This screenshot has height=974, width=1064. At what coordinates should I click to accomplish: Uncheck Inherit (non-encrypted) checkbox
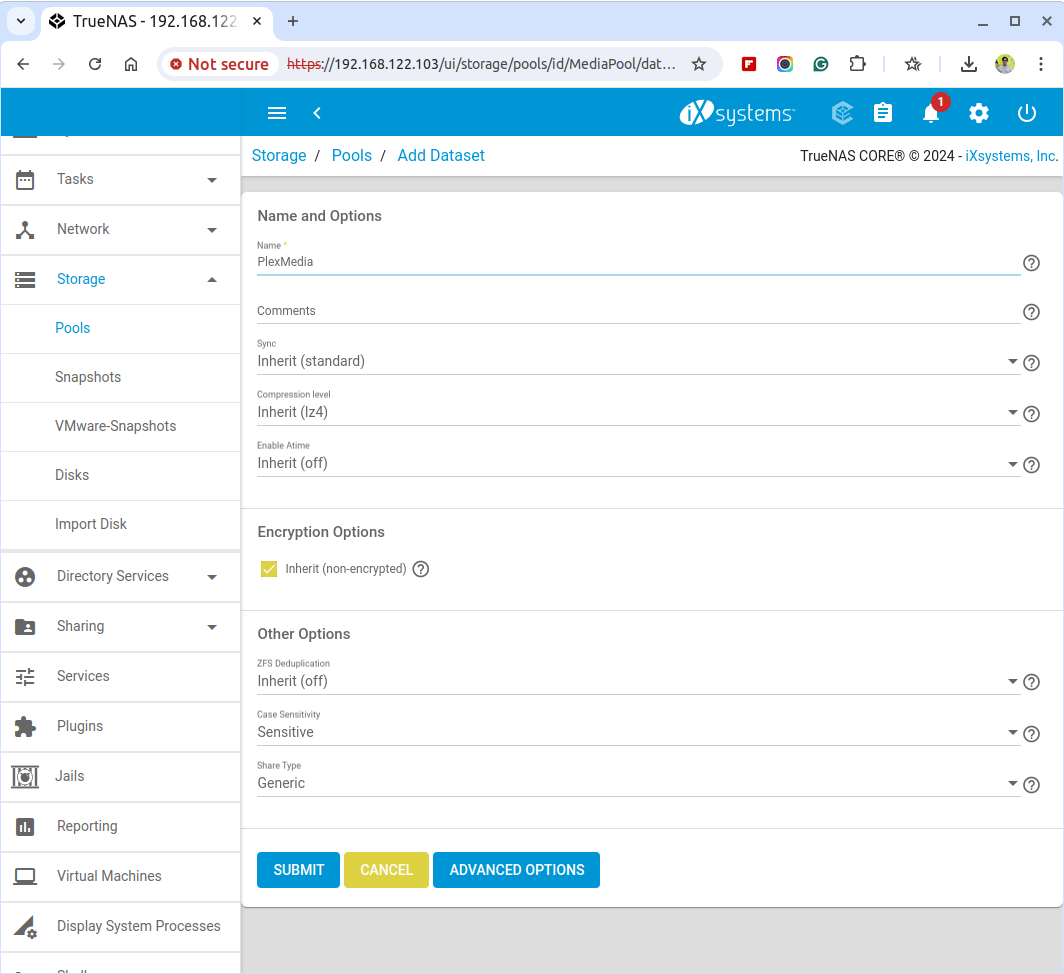click(x=269, y=569)
